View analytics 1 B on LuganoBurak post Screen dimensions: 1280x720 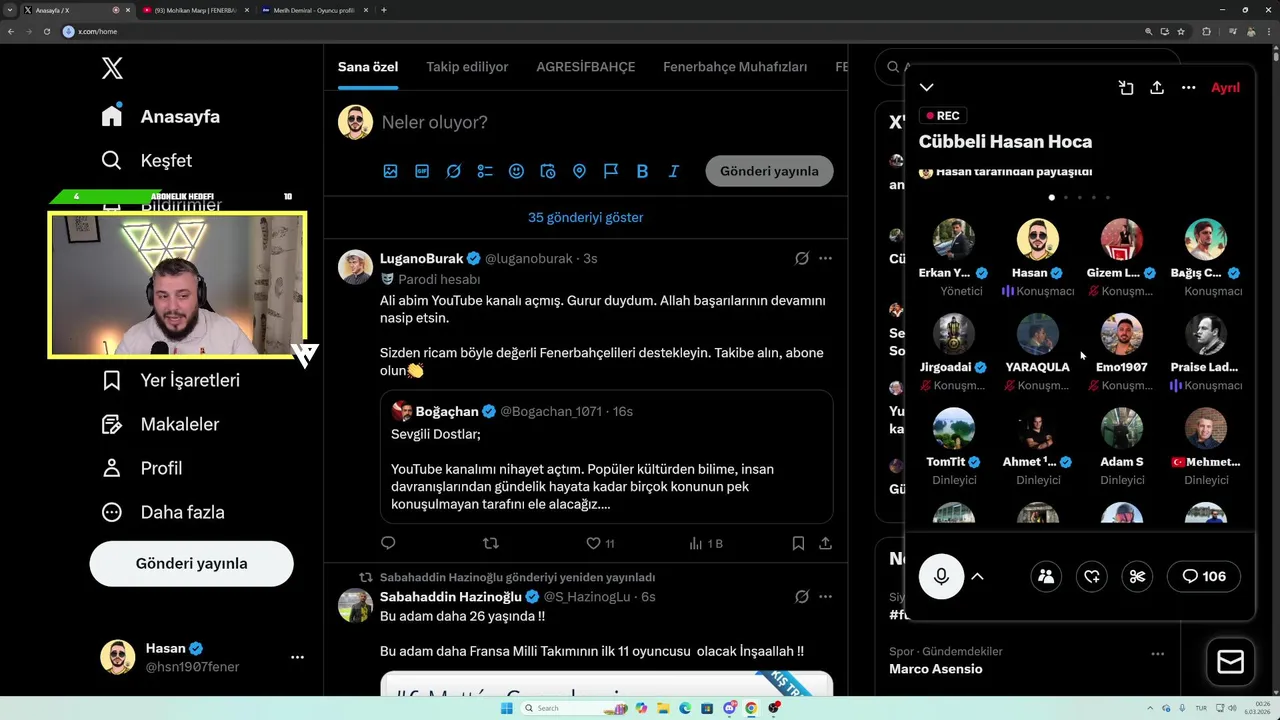706,543
